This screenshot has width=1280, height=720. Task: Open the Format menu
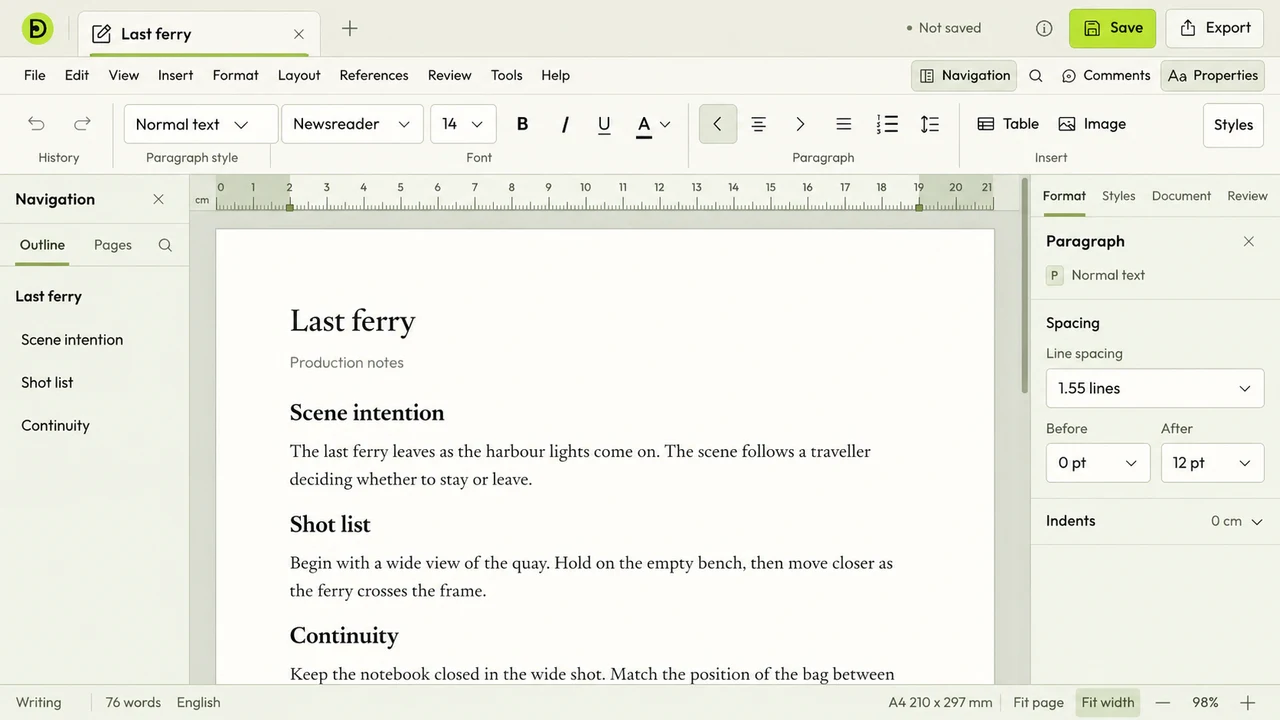(235, 76)
